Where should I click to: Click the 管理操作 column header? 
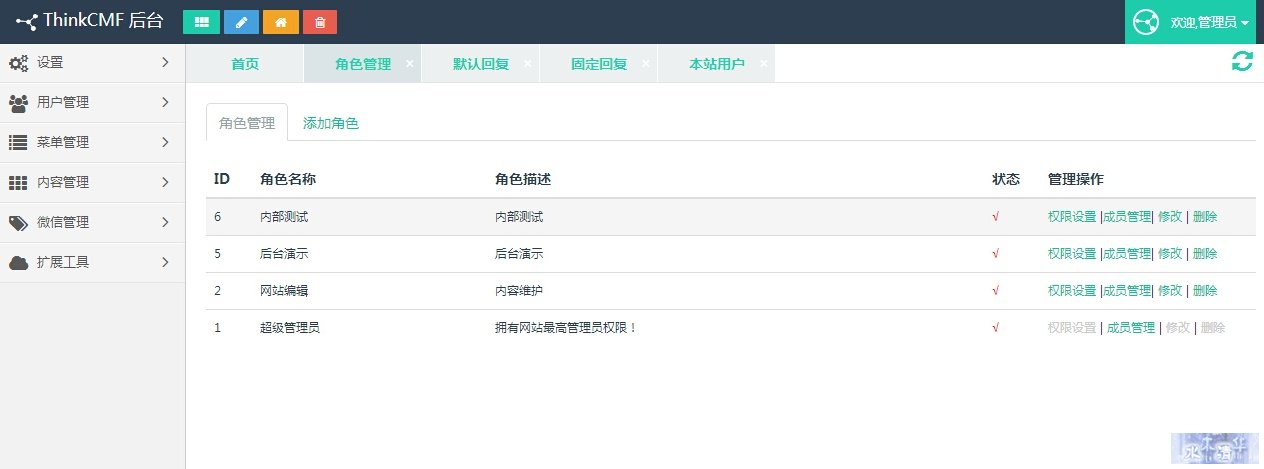tap(1076, 179)
